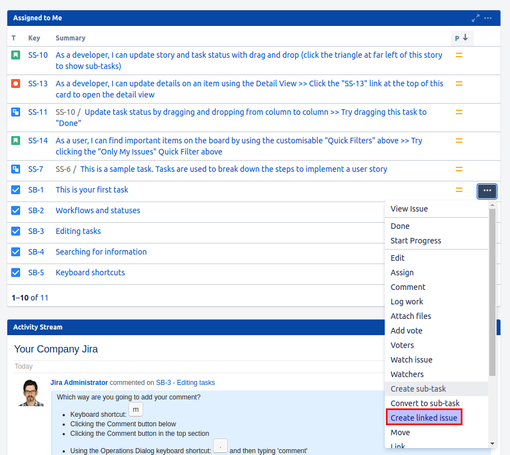Click the story type icon for SS-10

[16, 55]
